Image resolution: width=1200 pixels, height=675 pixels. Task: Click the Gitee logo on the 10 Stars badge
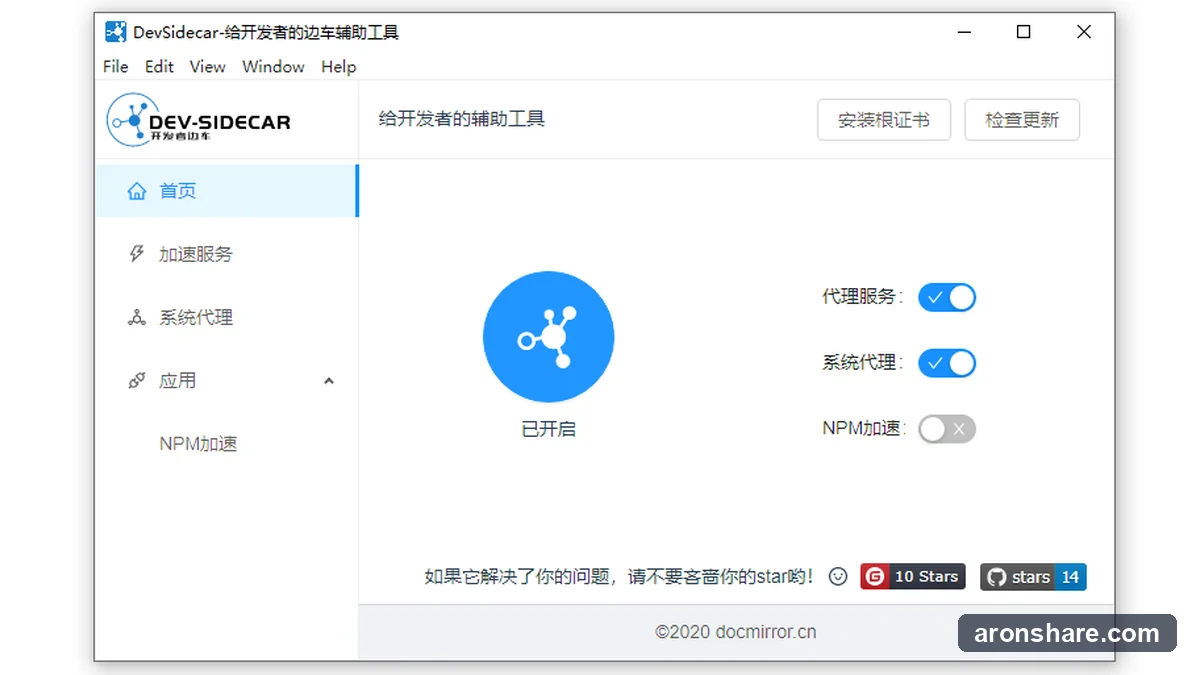pos(876,577)
